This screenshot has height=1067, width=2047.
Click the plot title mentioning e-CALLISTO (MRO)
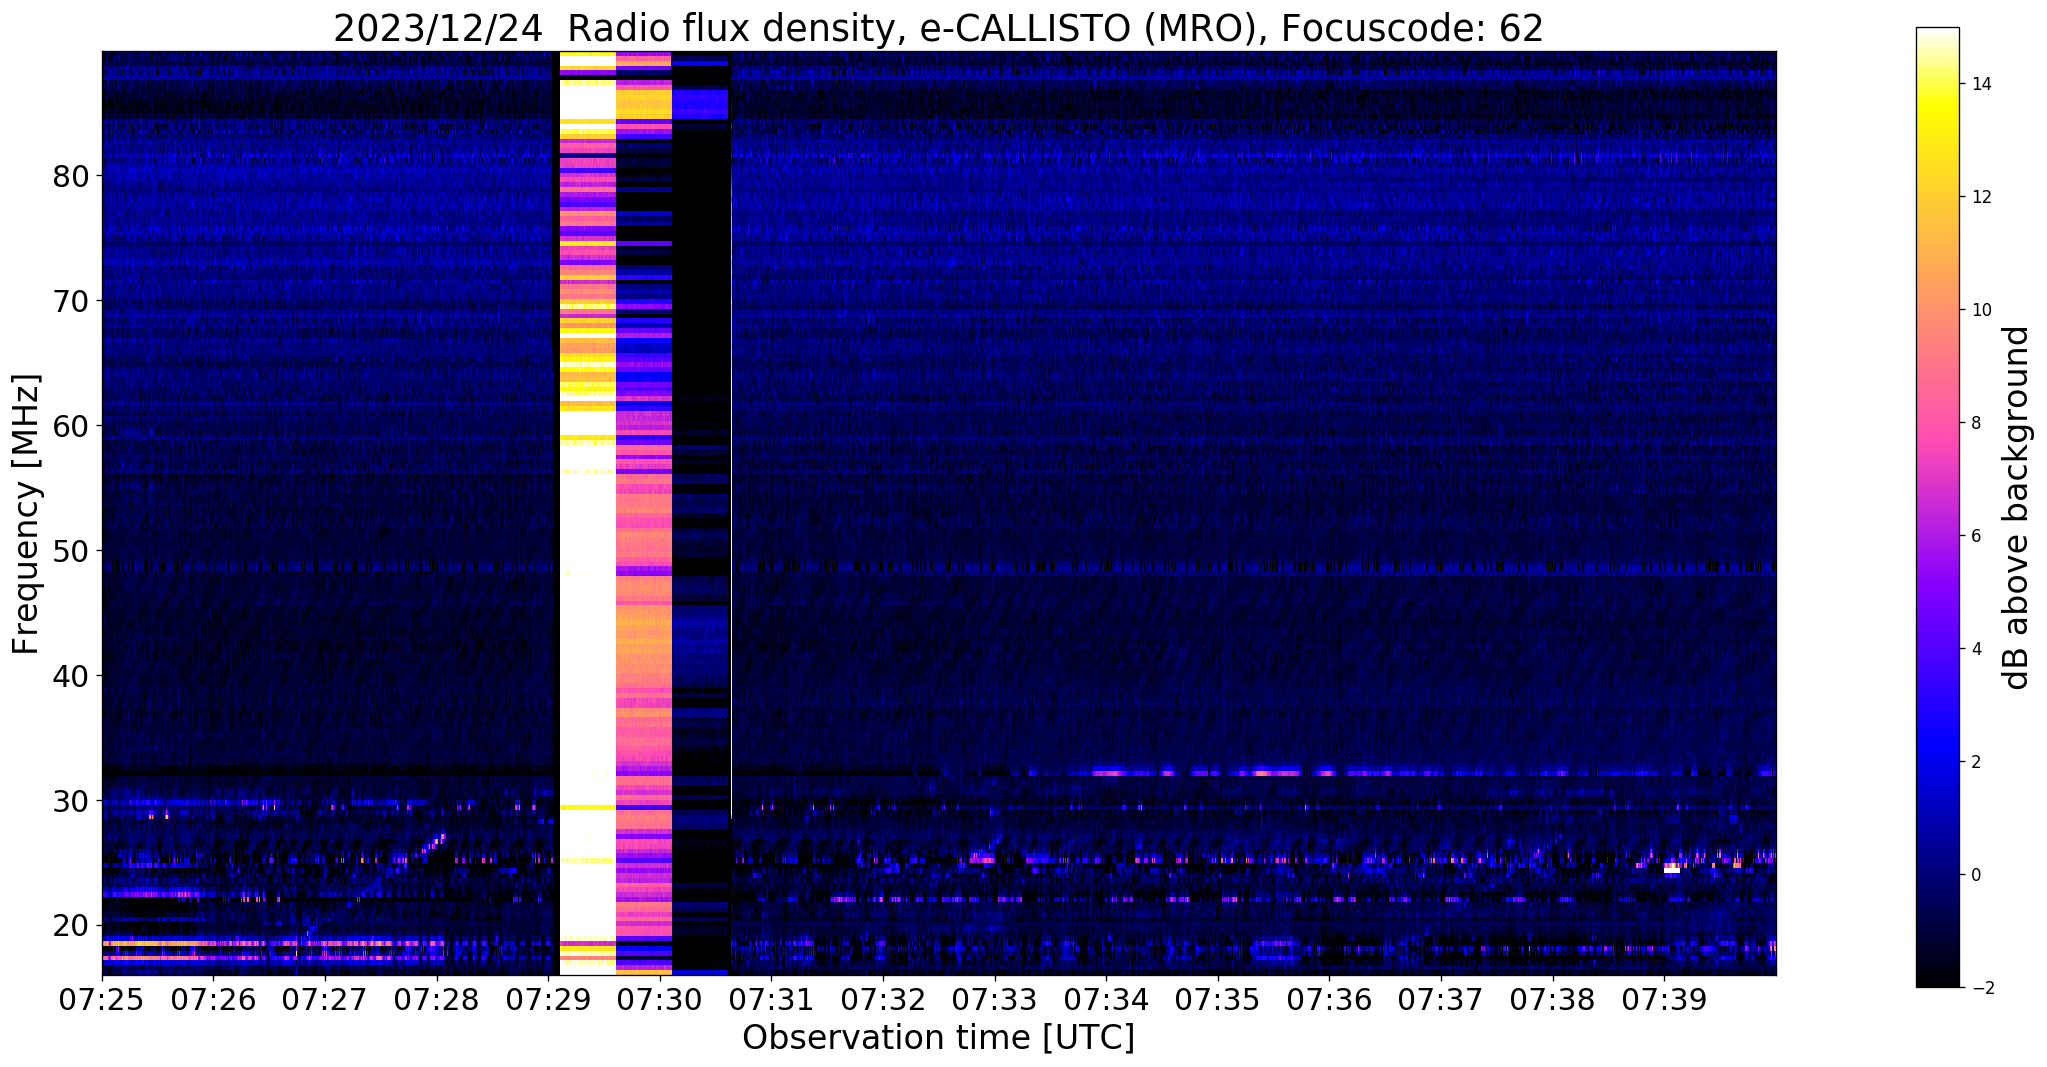(938, 28)
